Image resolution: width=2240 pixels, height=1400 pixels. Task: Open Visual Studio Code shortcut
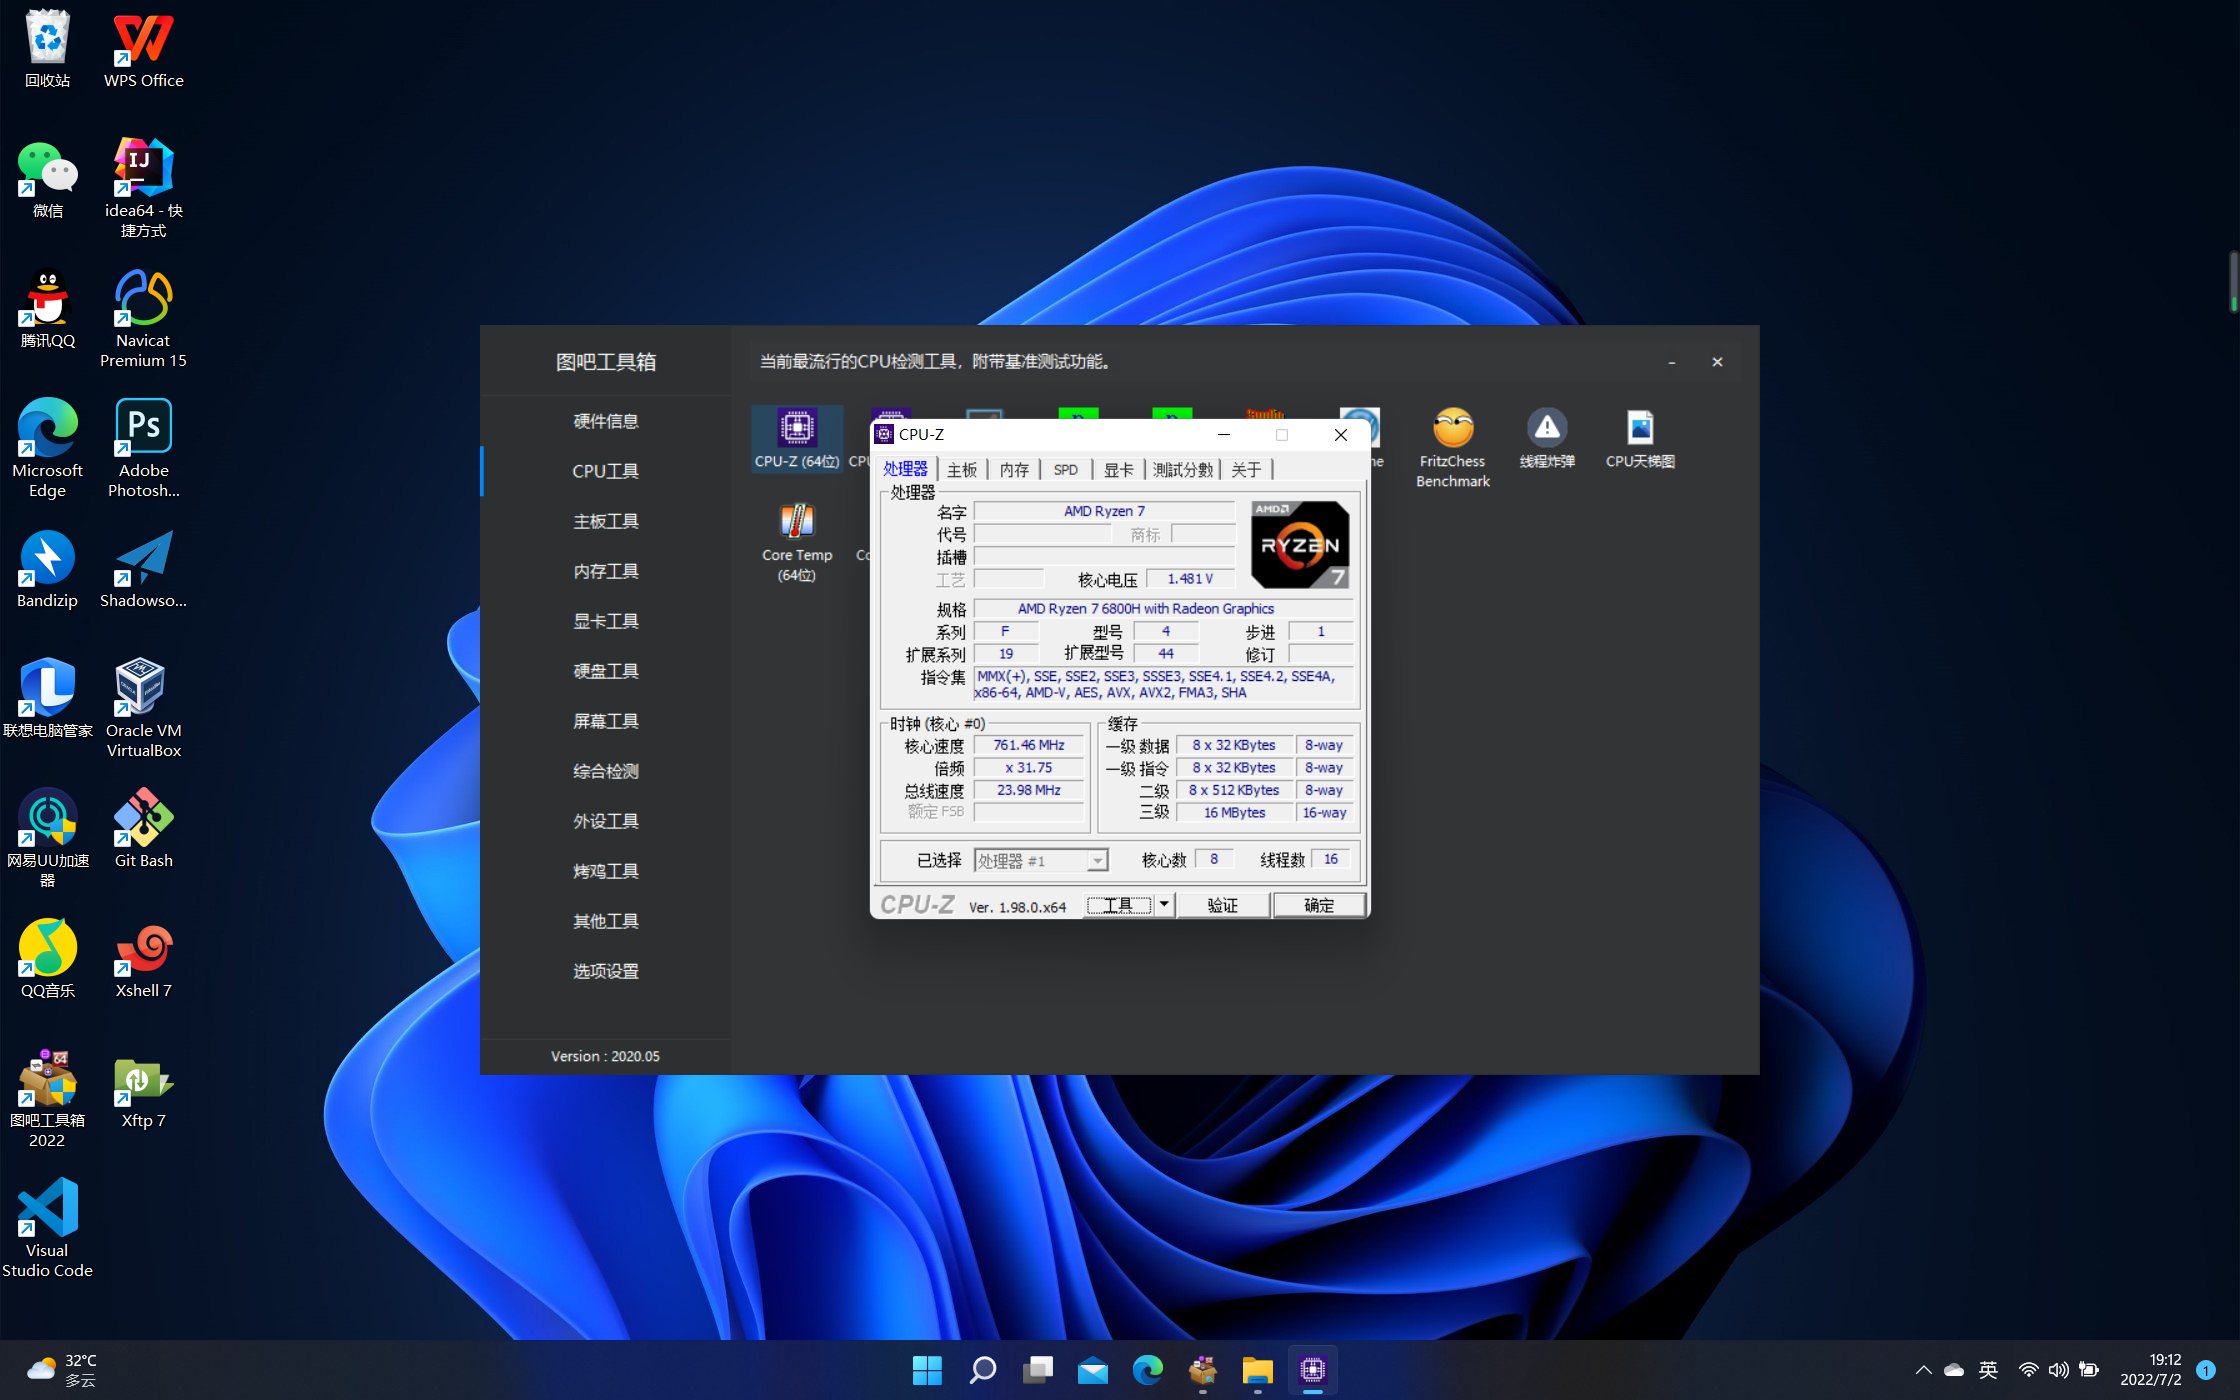(x=47, y=1228)
